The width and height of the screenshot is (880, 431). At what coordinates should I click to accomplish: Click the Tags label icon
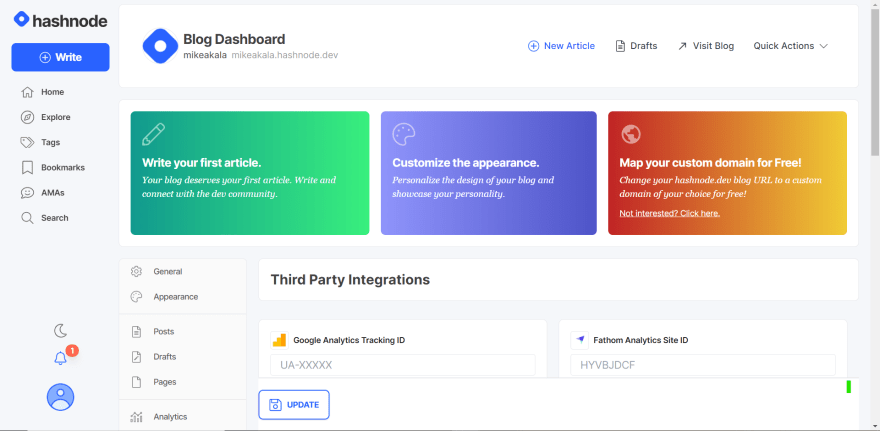(27, 143)
